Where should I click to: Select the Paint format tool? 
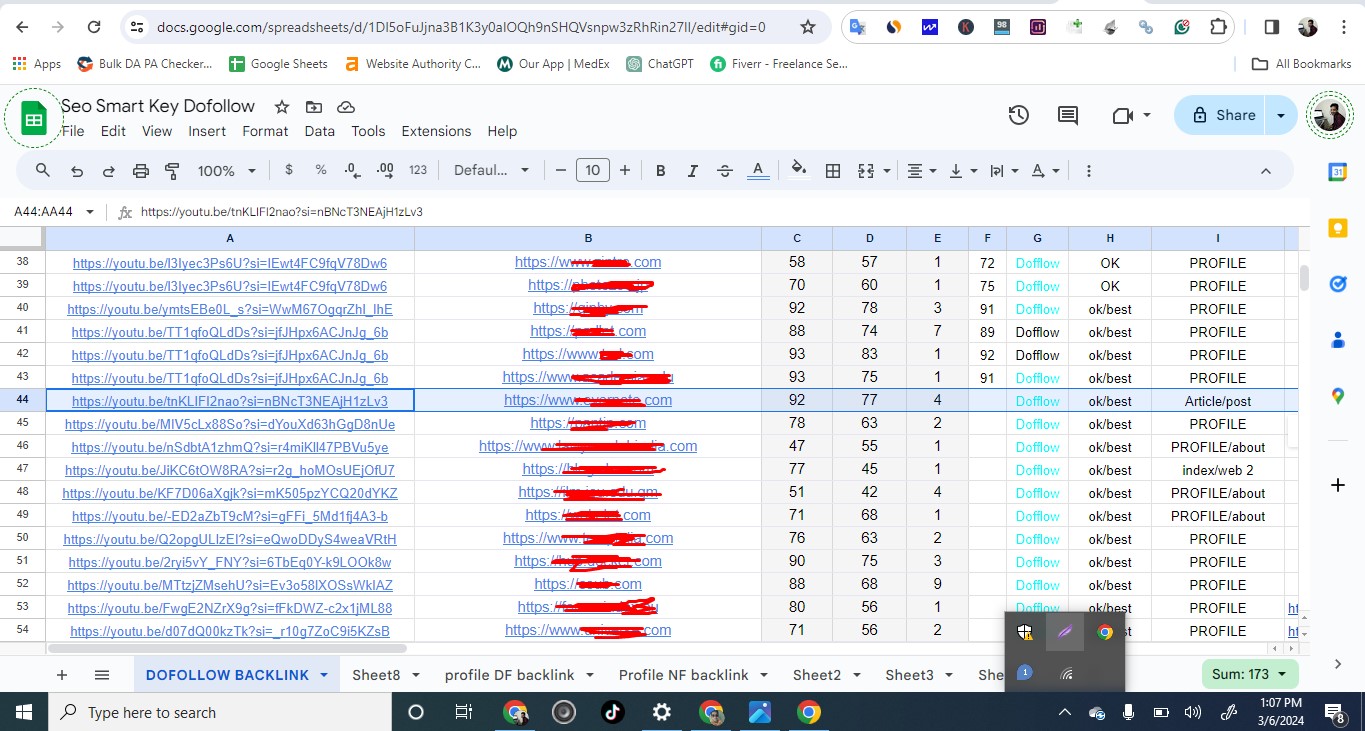(171, 170)
